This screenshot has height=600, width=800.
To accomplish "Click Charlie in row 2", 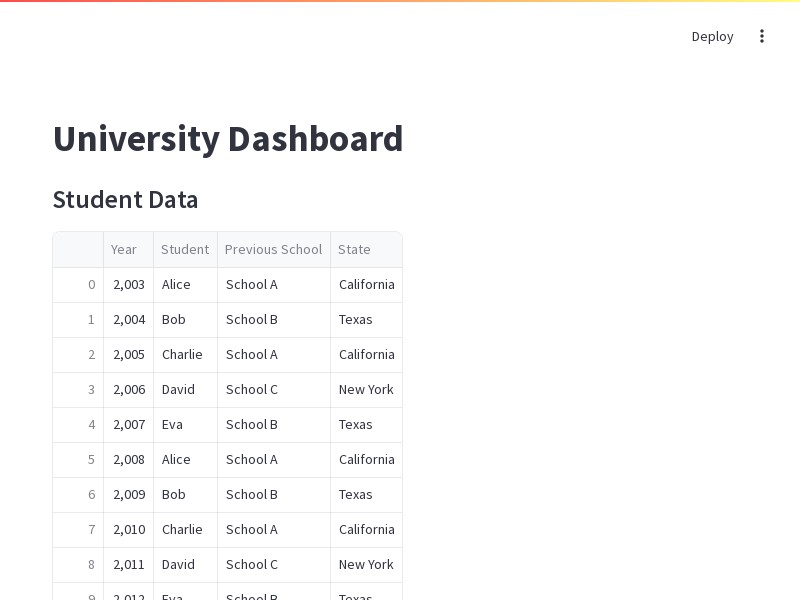I will coord(186,355).
